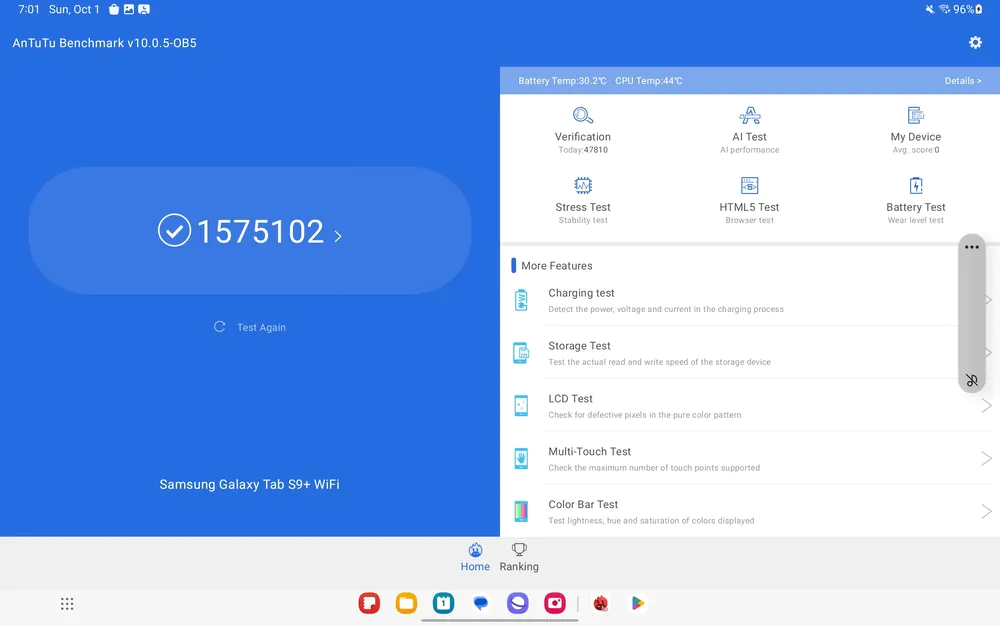Launch the AI Test performance benchmark
The height and width of the screenshot is (626, 1000).
pos(749,130)
